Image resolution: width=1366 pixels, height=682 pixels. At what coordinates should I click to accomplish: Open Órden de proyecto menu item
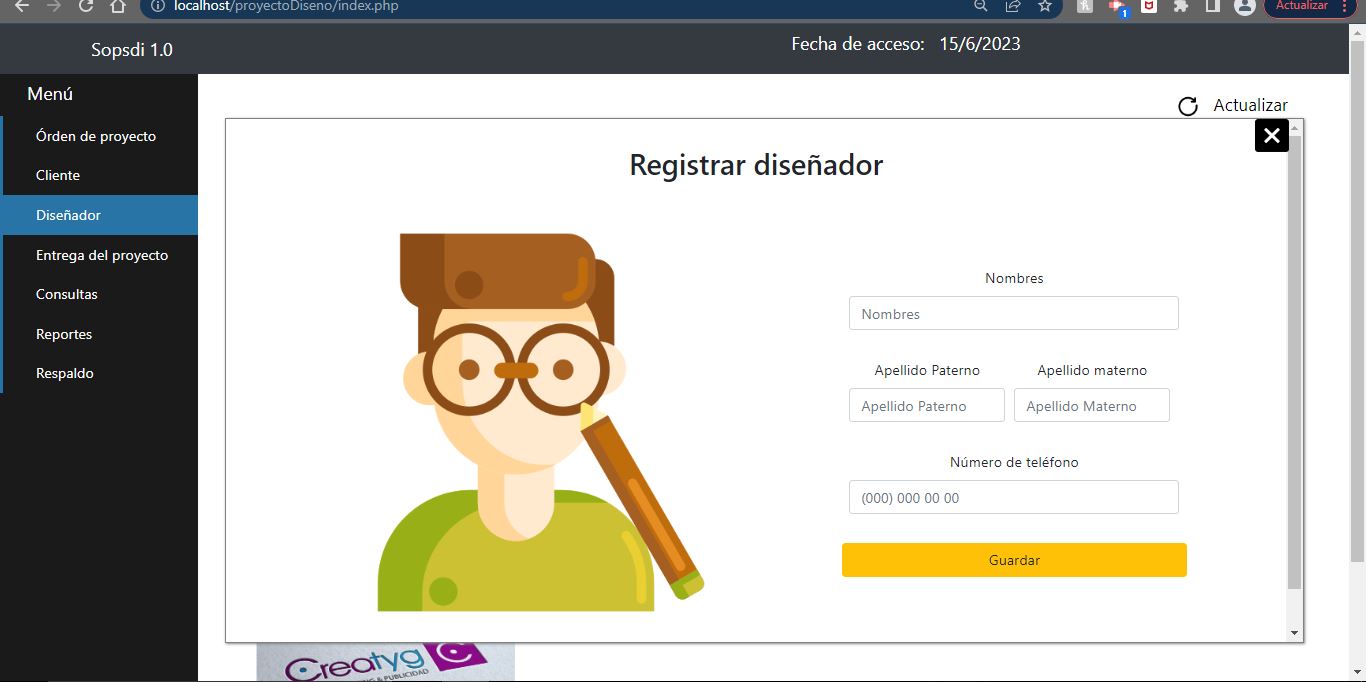[x=96, y=136]
